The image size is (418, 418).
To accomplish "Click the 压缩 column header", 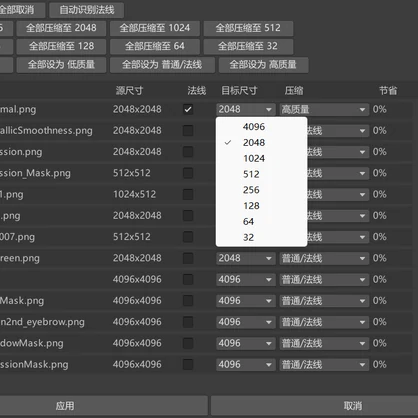I will (x=294, y=90).
